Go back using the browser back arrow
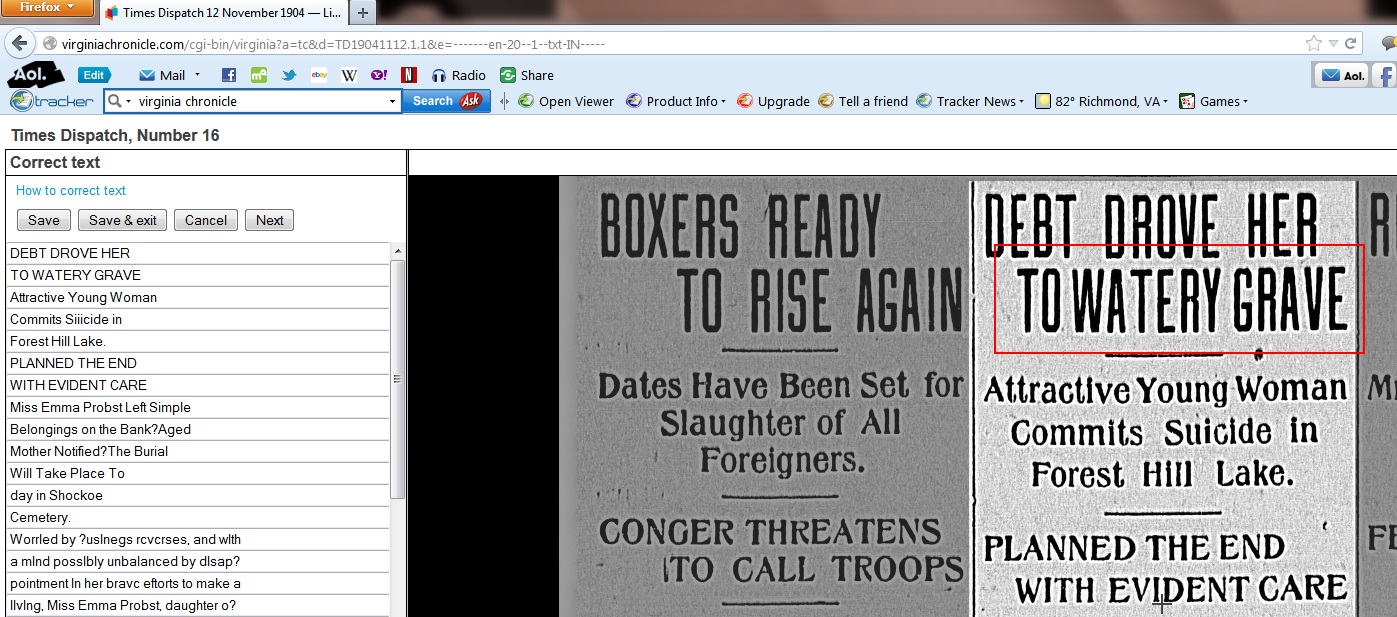This screenshot has width=1397, height=617. click(x=19, y=44)
